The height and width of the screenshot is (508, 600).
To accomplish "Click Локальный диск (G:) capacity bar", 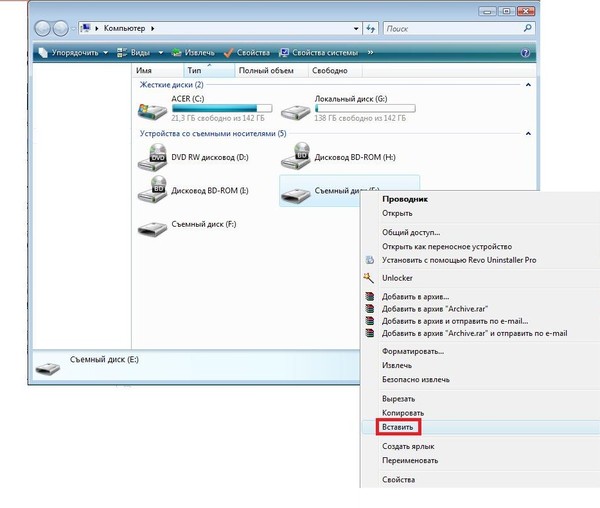I will 365,108.
